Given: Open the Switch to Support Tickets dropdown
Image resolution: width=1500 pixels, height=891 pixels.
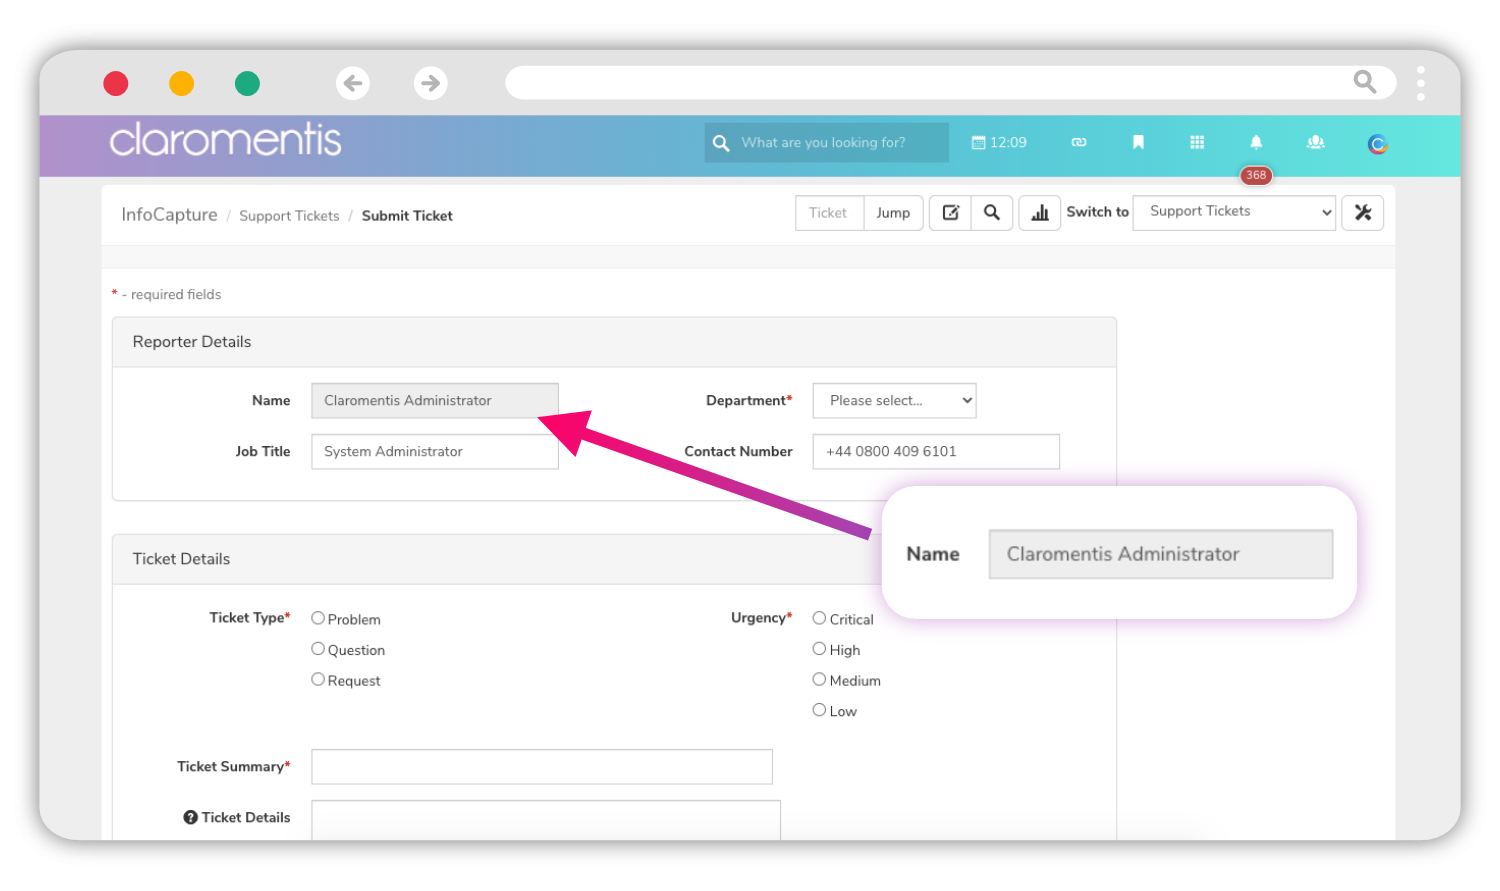Looking at the screenshot, I should coord(1234,212).
